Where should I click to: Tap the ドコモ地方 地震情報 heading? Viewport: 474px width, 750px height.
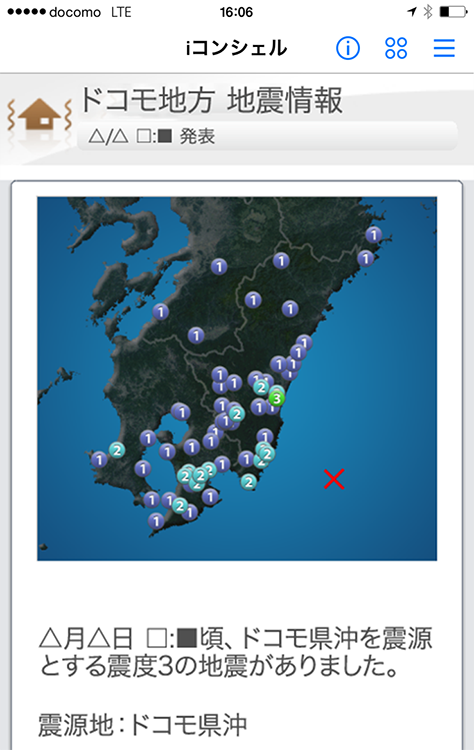211,100
